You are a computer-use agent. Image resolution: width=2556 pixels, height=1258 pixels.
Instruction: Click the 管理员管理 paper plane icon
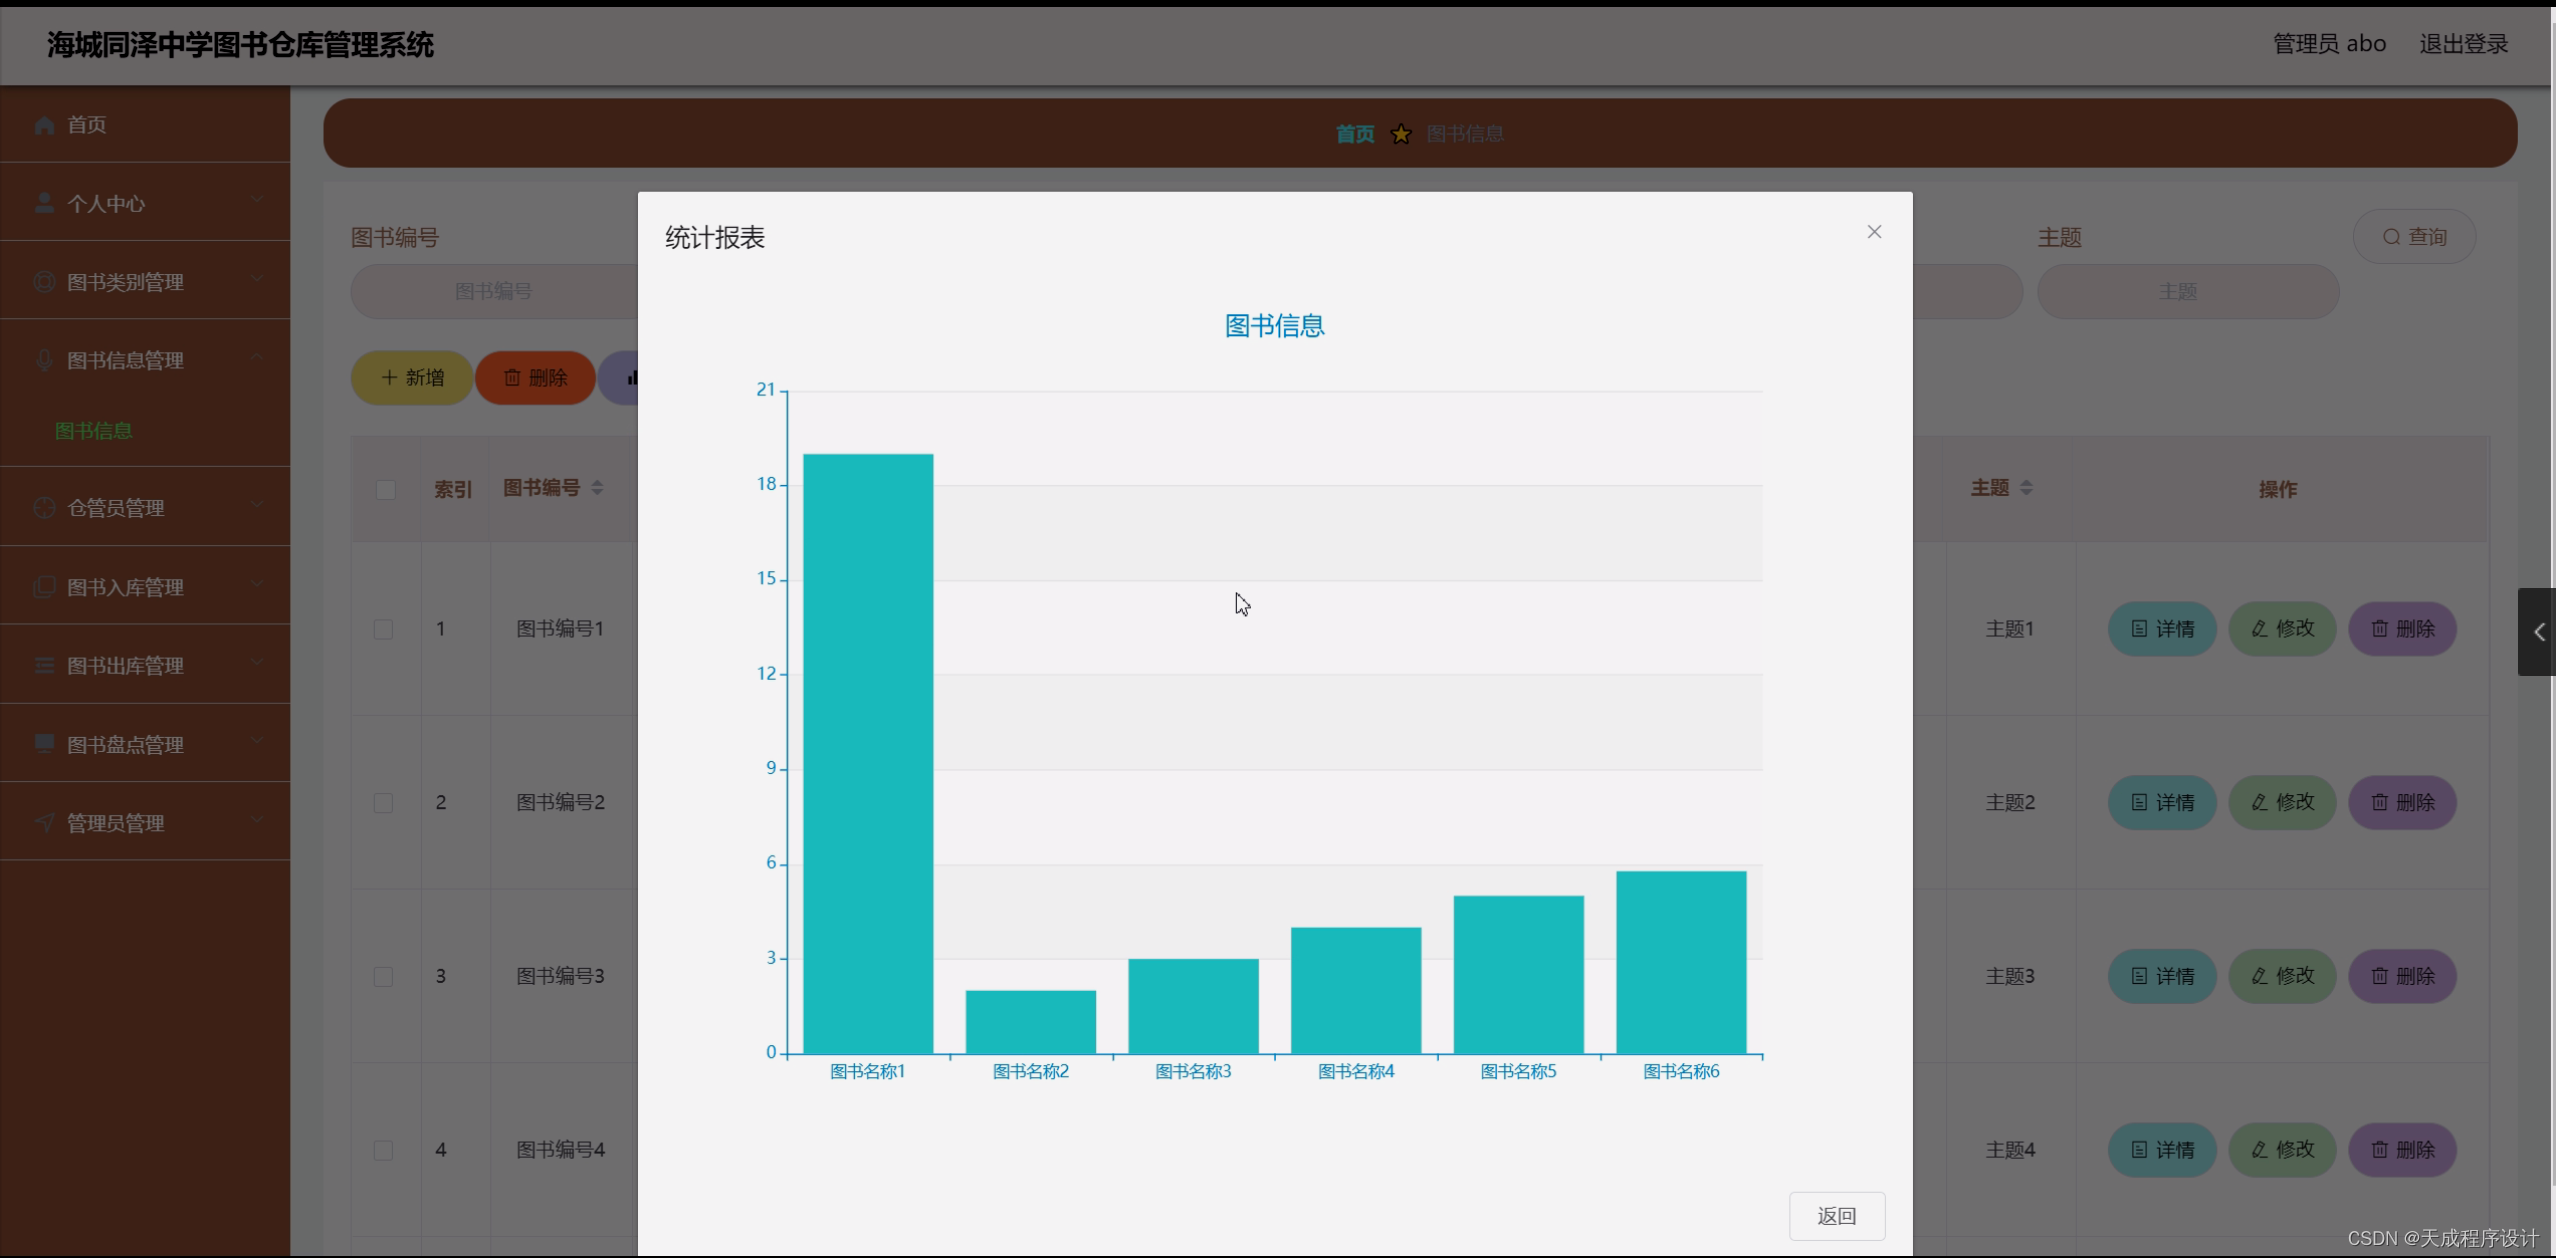tap(44, 822)
